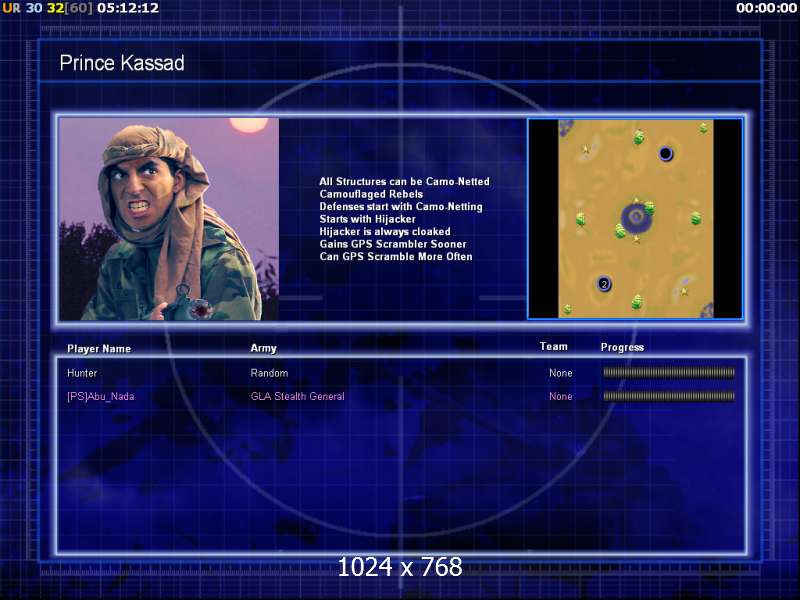Select start position 2 on the map
Screen dimensions: 800x600
click(604, 284)
